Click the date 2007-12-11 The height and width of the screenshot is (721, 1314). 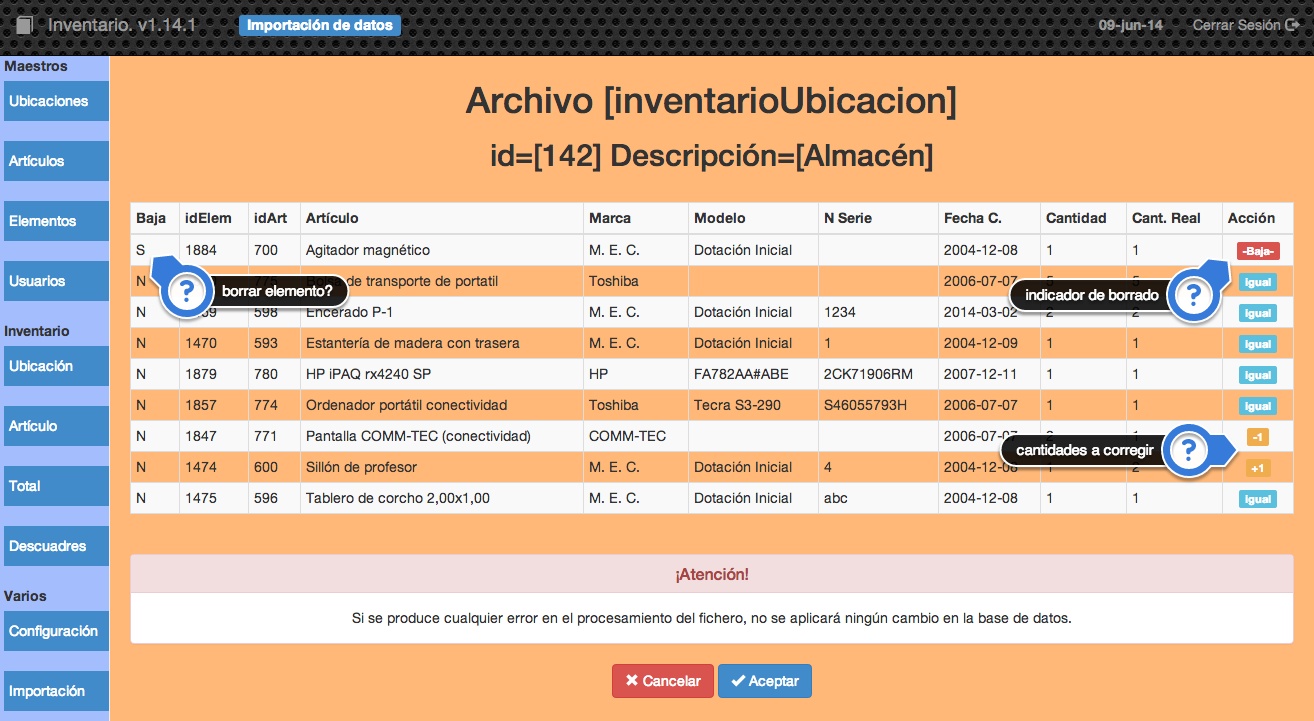point(980,374)
